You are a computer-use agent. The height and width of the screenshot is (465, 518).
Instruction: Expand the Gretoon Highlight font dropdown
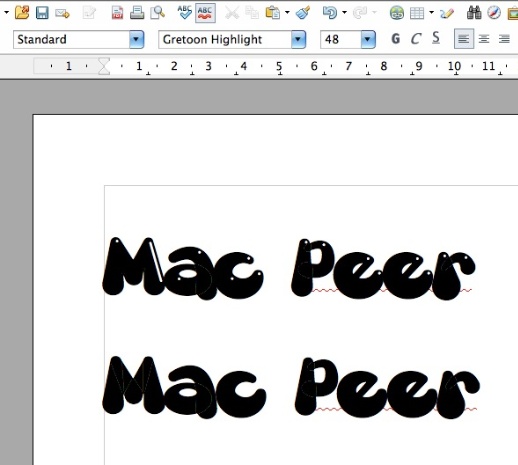point(298,39)
